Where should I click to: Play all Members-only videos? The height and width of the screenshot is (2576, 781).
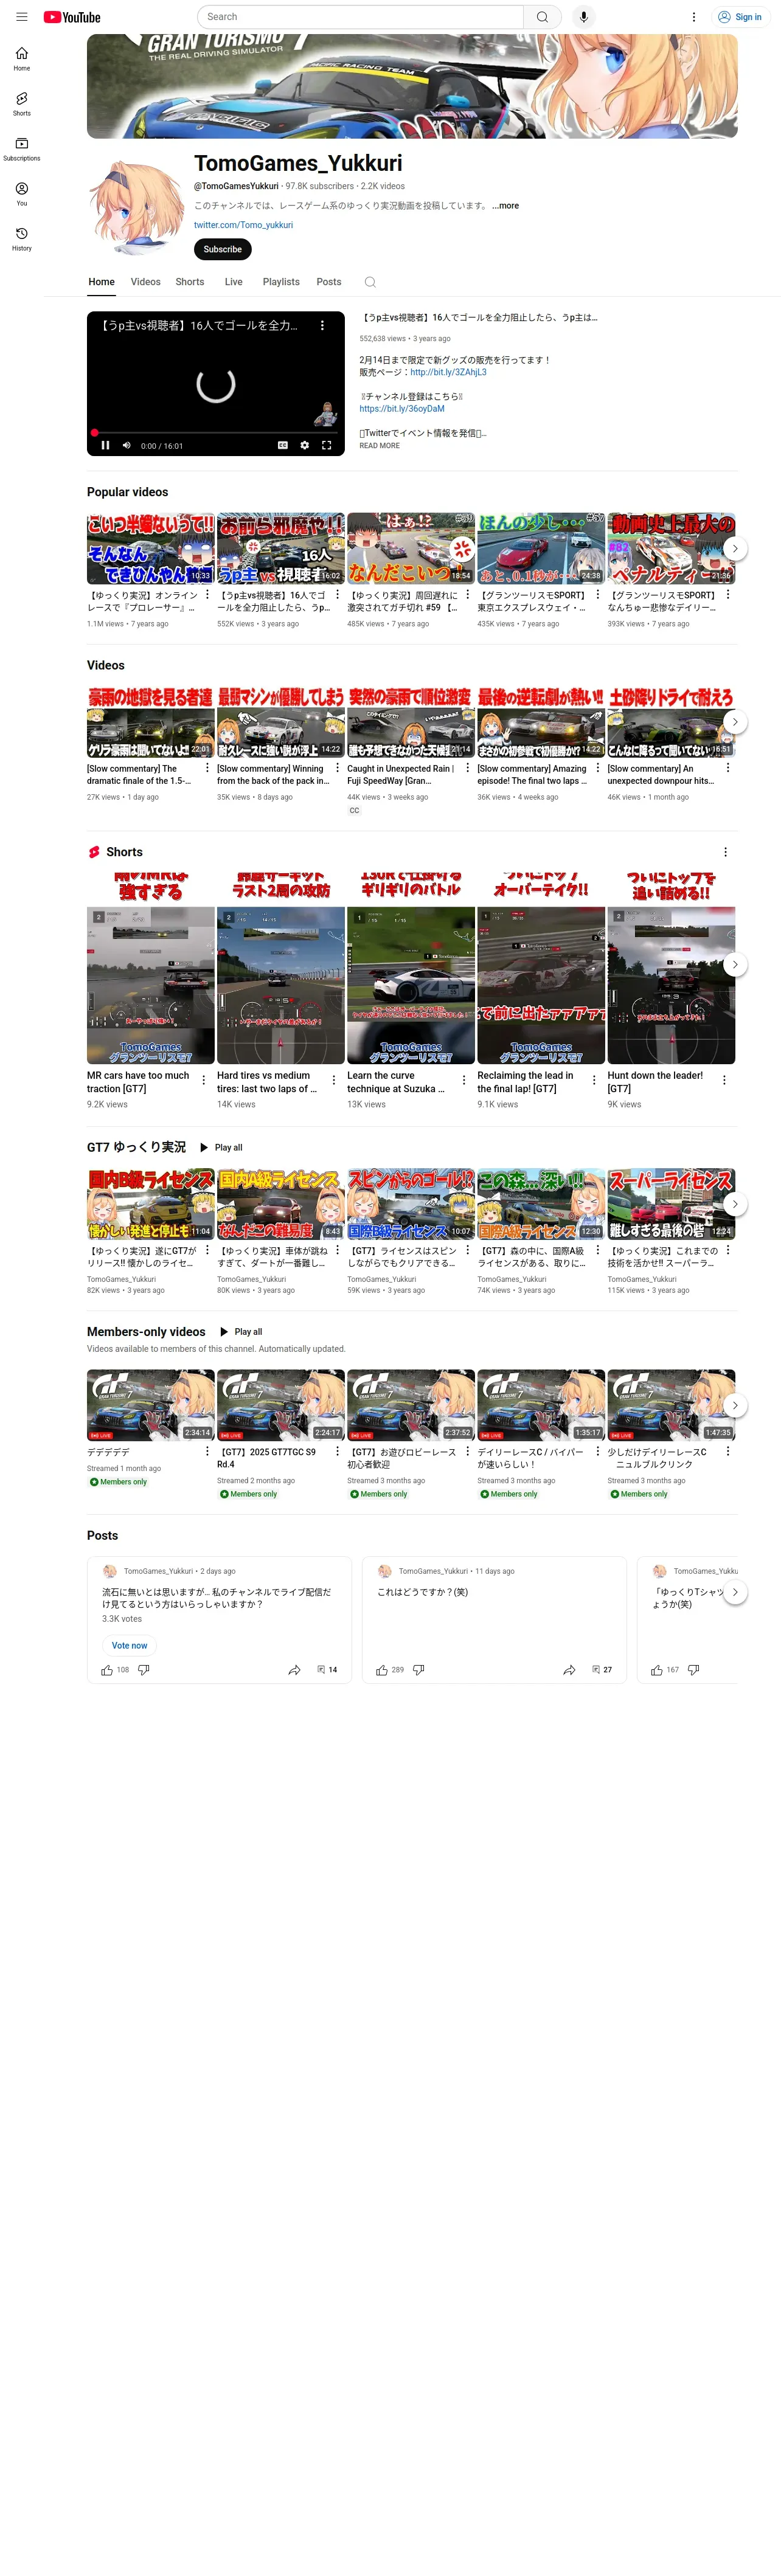241,1332
